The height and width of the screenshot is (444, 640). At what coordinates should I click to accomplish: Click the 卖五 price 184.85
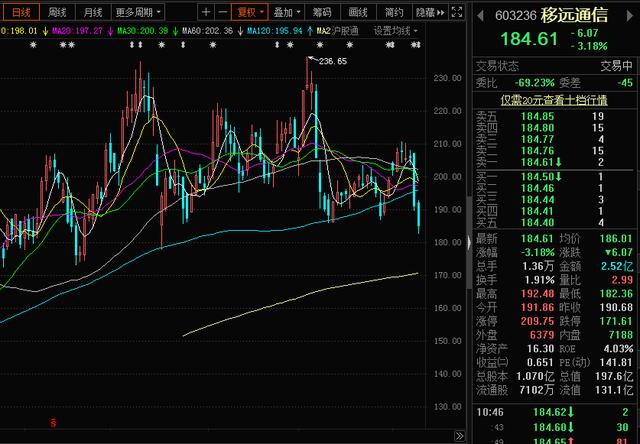click(x=538, y=117)
